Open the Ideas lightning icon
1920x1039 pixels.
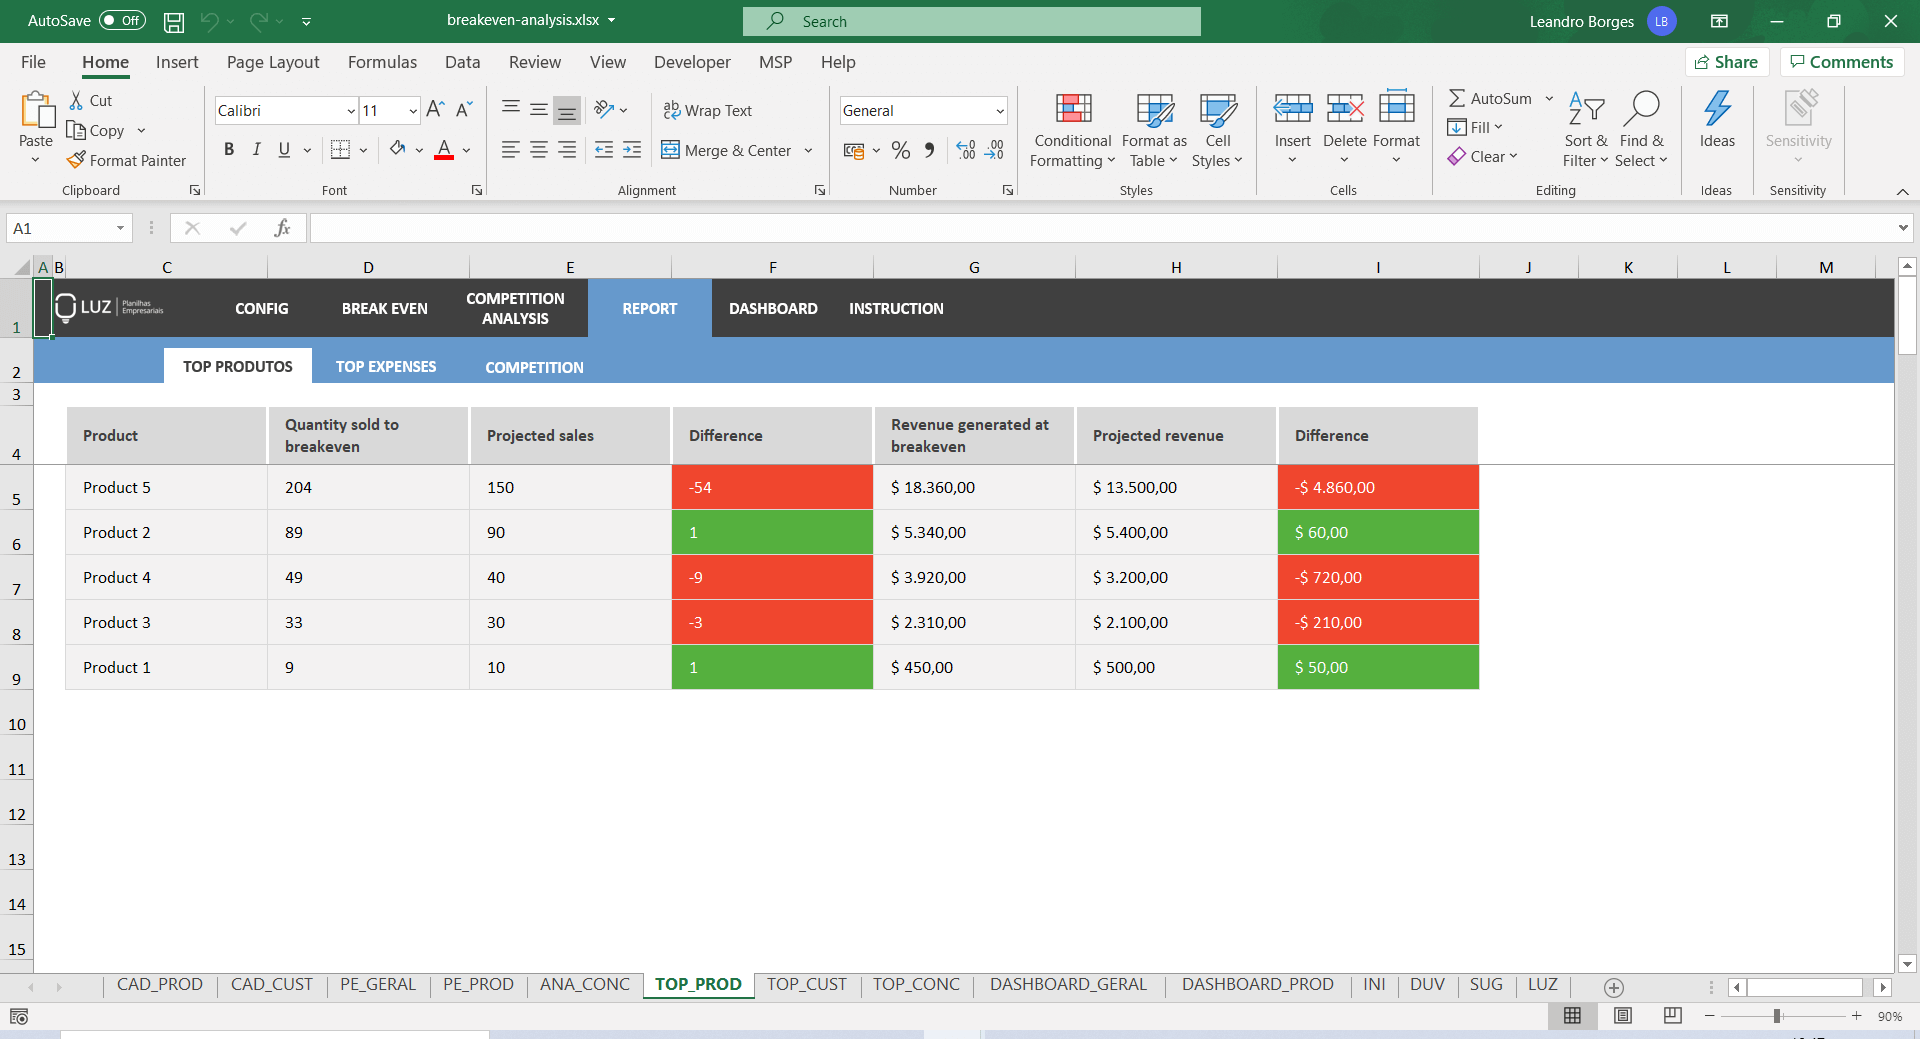tap(1716, 110)
